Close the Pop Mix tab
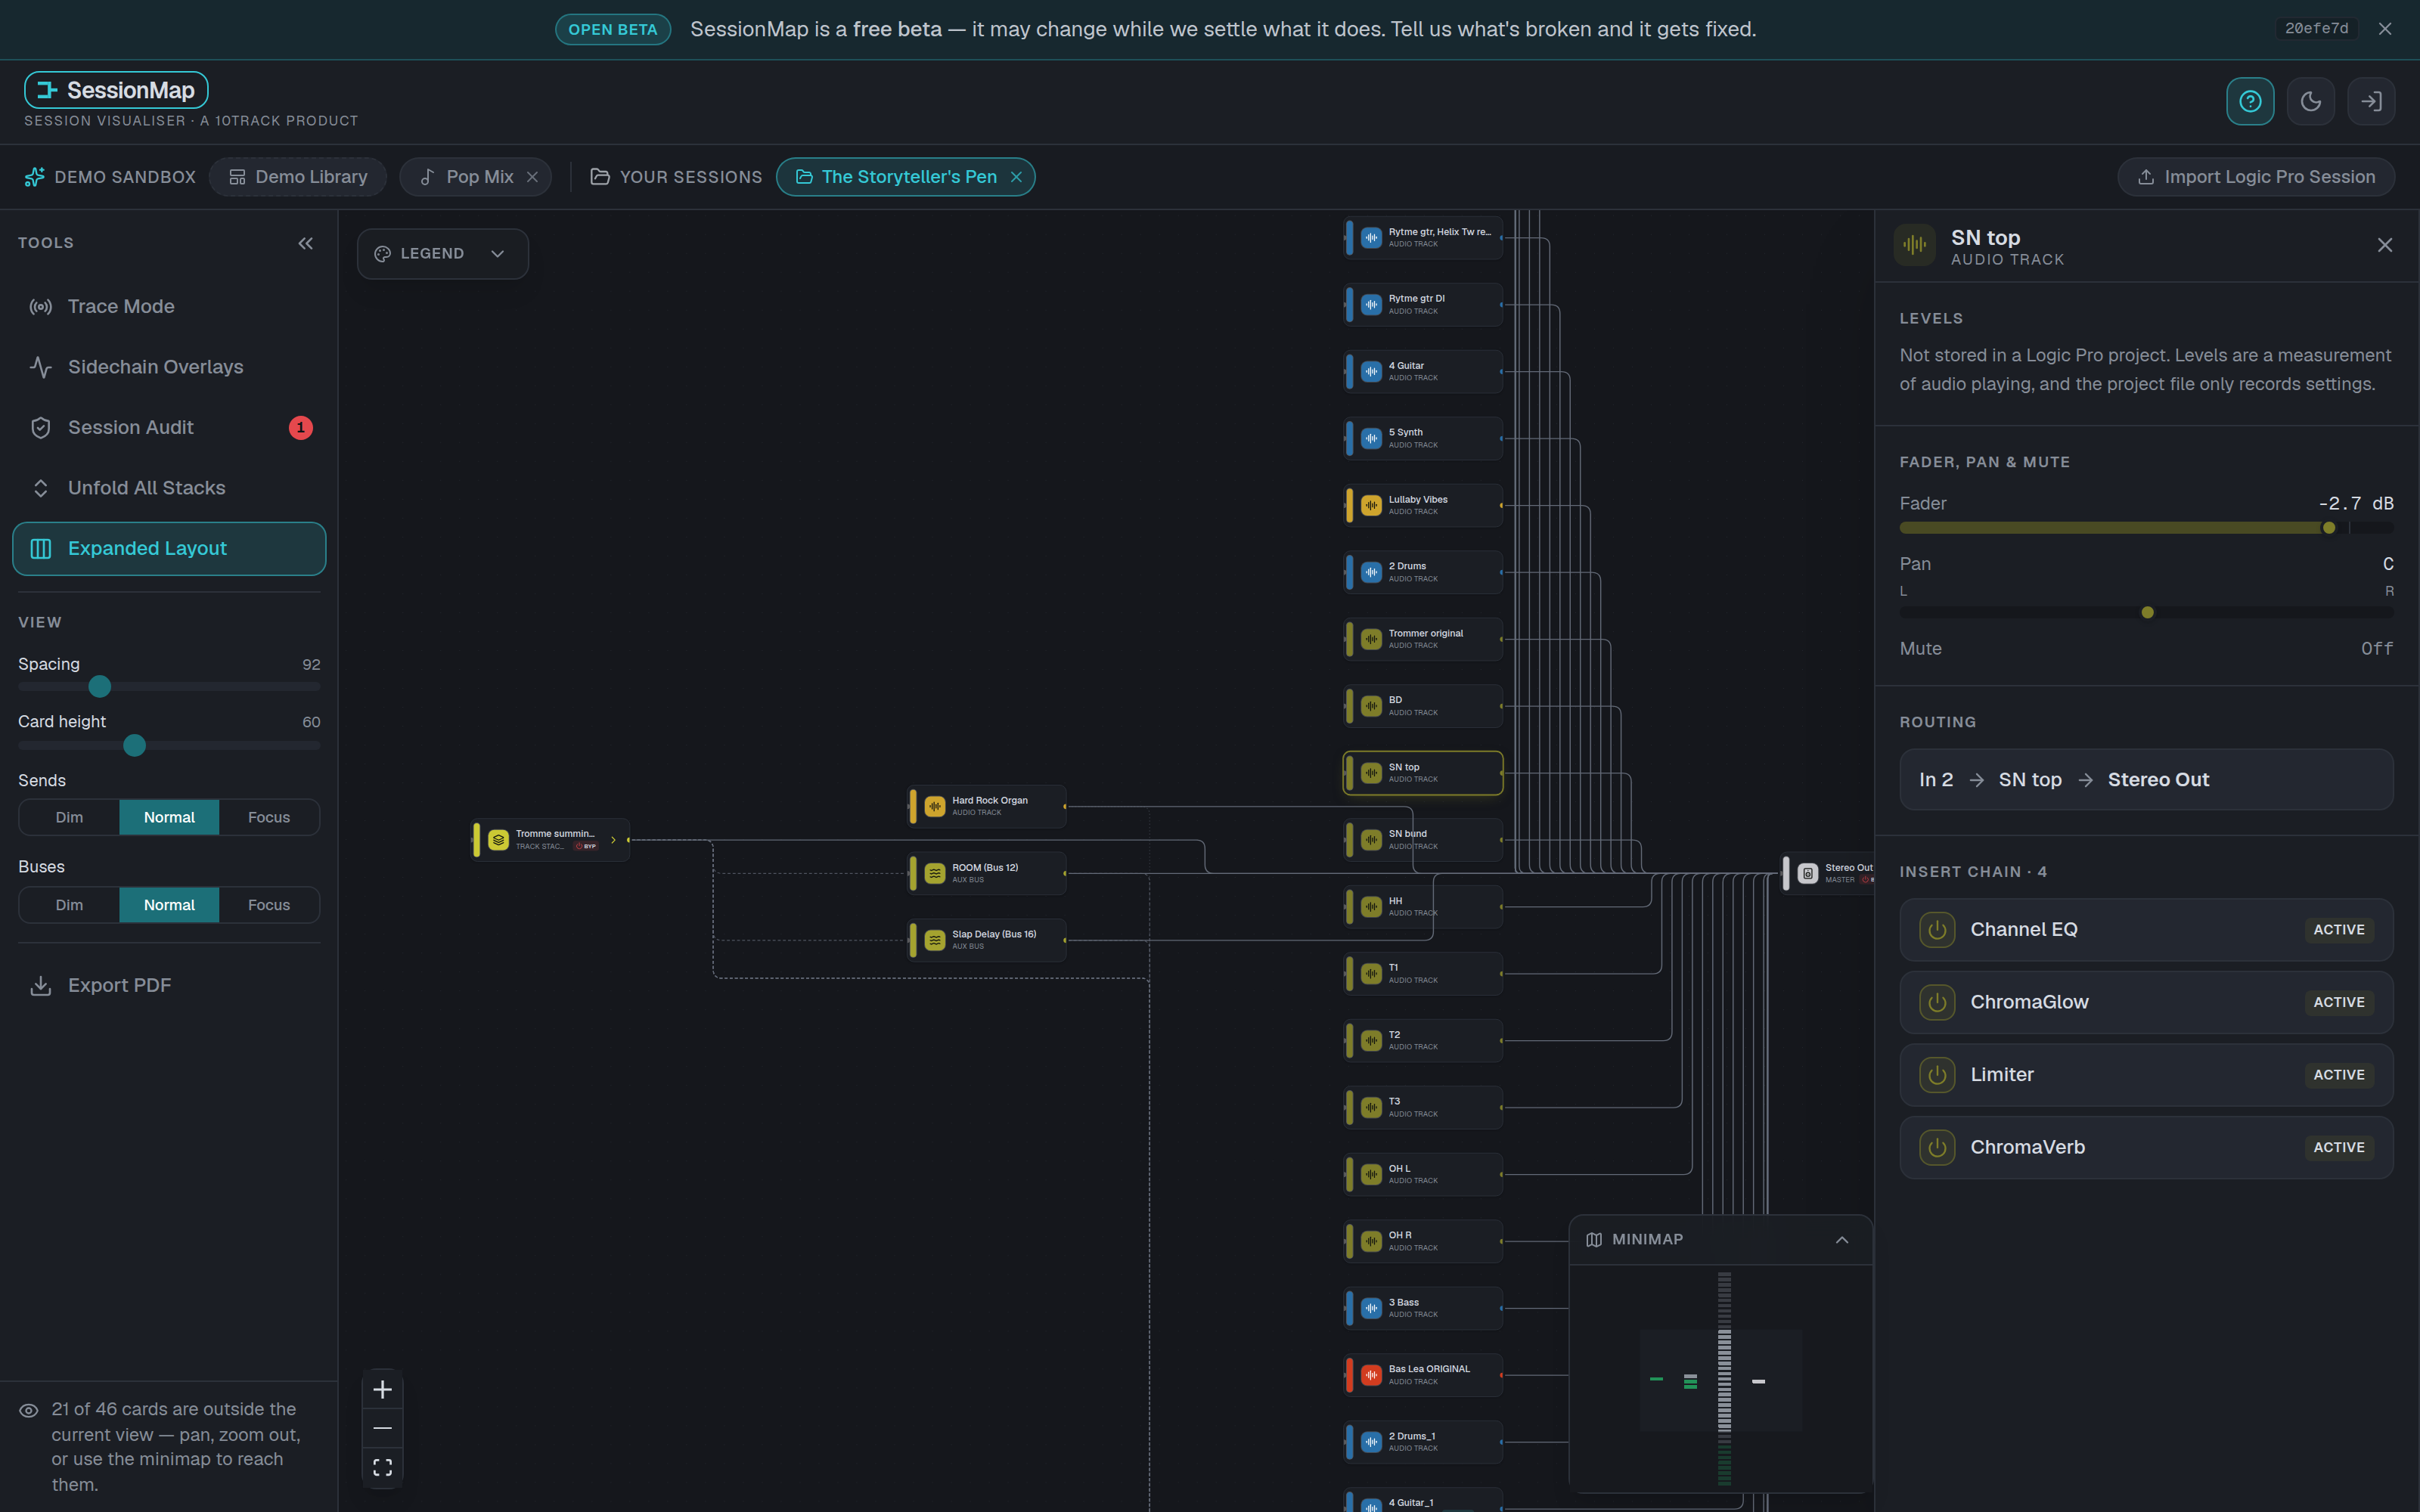 [x=532, y=177]
